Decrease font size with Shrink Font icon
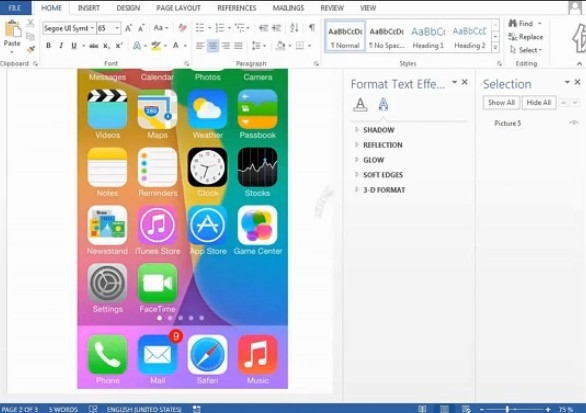 point(141,28)
